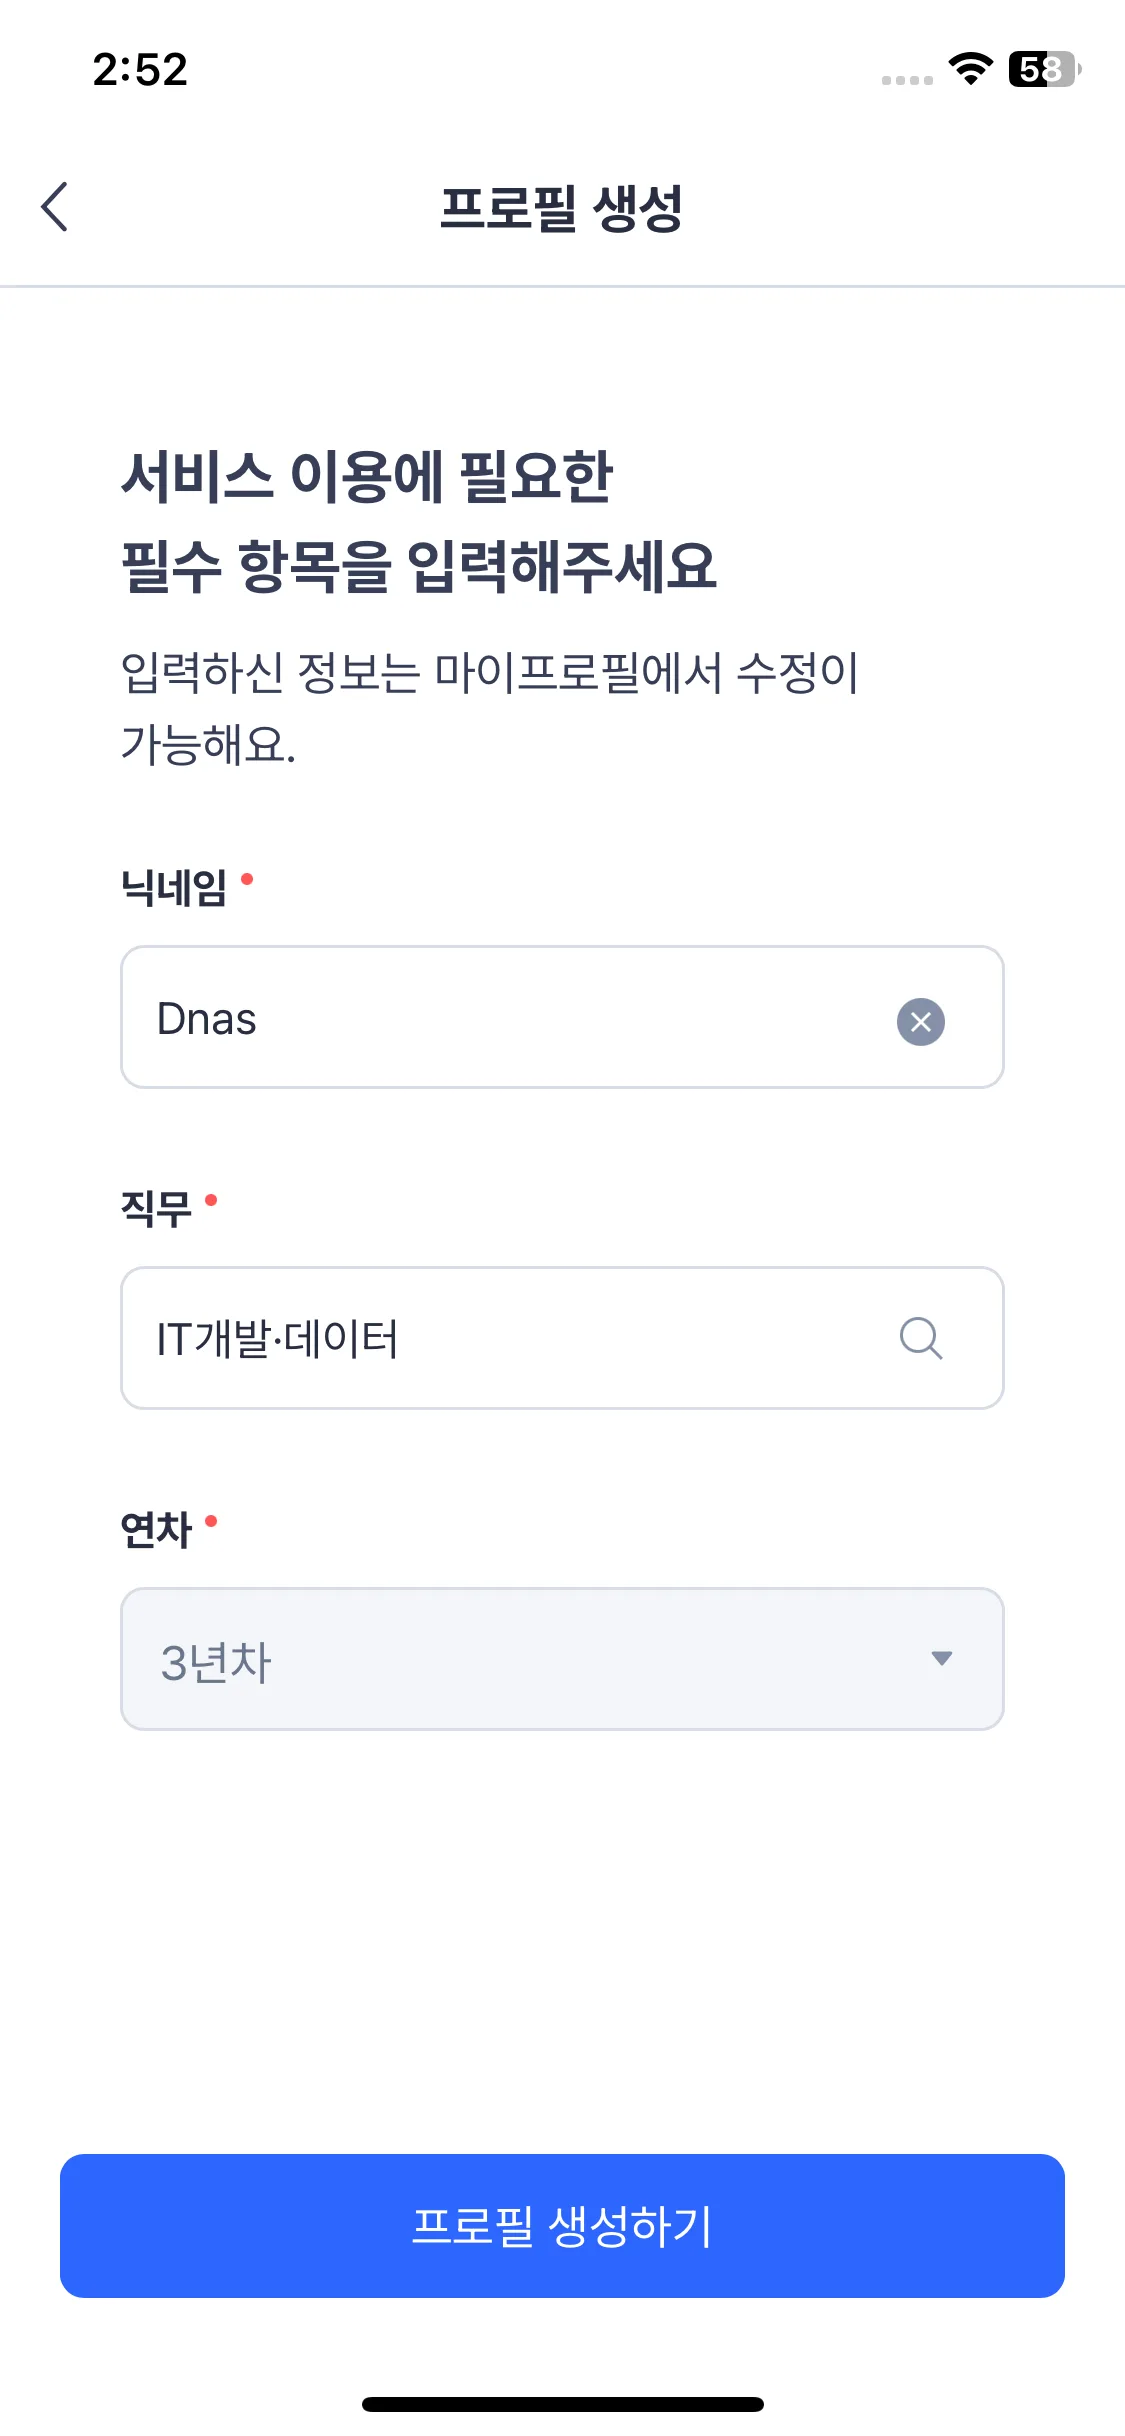This screenshot has width=1125, height=2436.
Task: Click into the Dnas nickname field
Action: 500,1018
